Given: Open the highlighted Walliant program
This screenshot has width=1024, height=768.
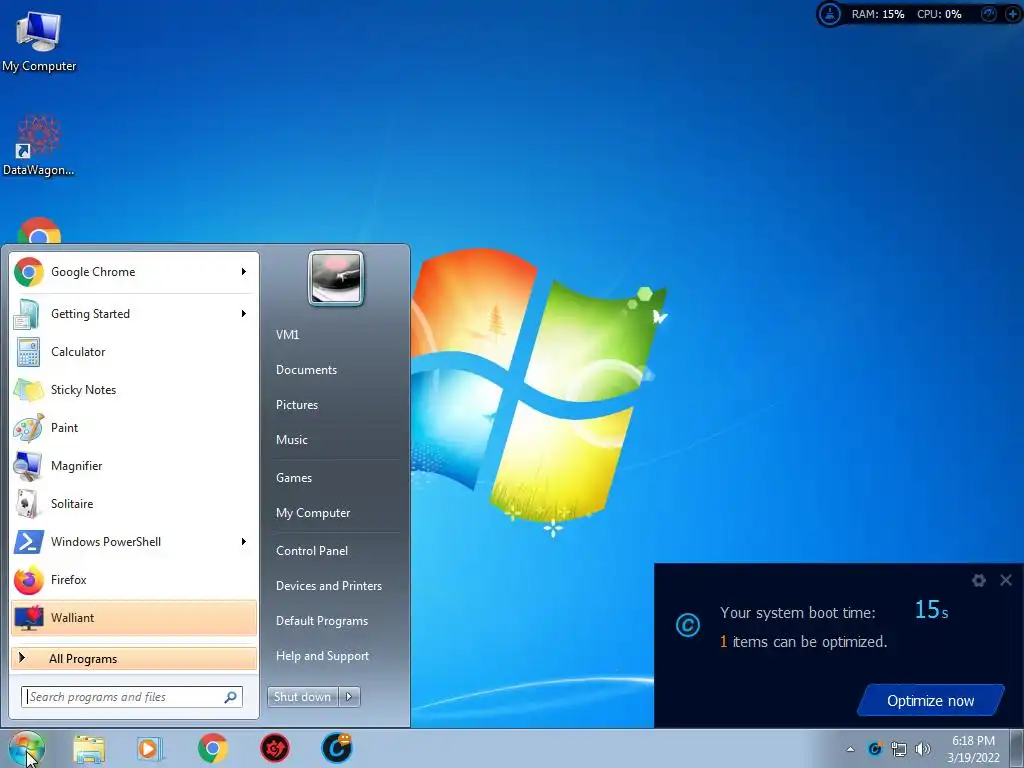Looking at the screenshot, I should (134, 618).
